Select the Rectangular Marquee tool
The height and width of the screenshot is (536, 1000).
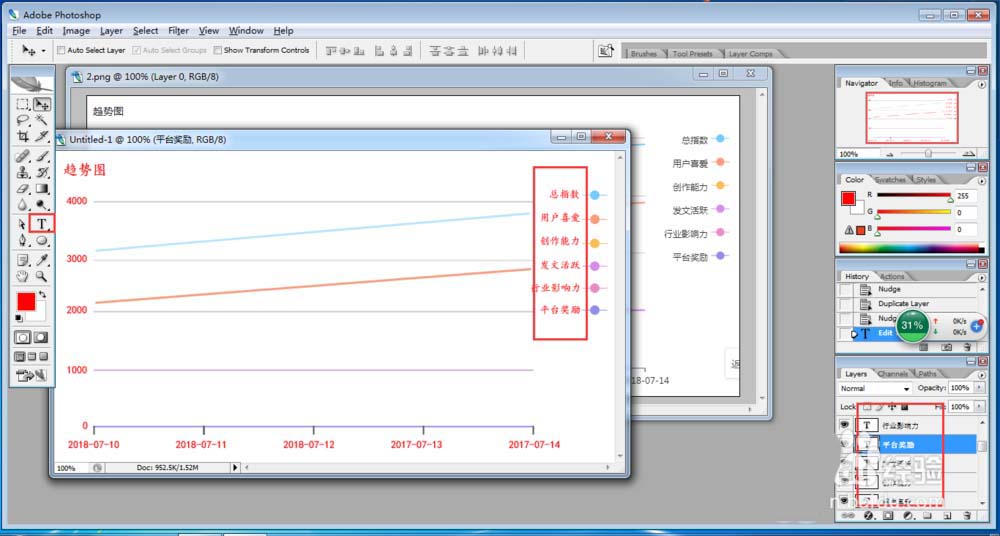click(23, 104)
